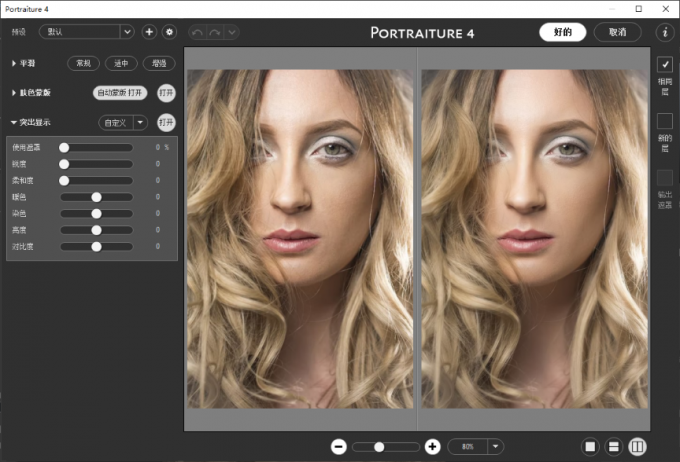
Task: Click the 取消 cancel button
Action: 617,32
